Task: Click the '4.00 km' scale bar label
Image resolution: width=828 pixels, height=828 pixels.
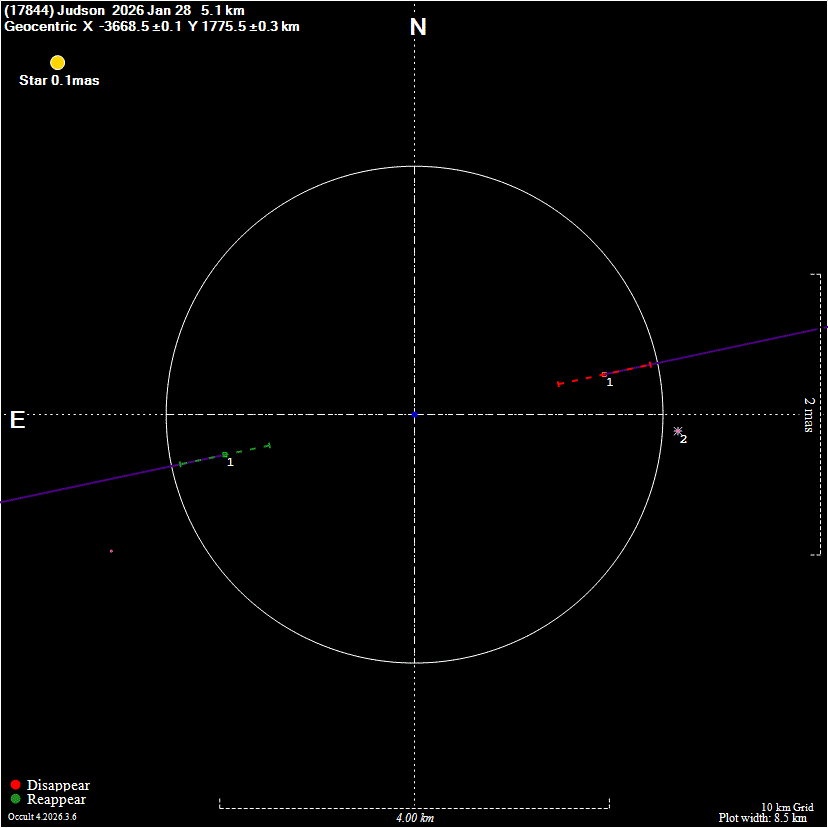Action: 414,818
